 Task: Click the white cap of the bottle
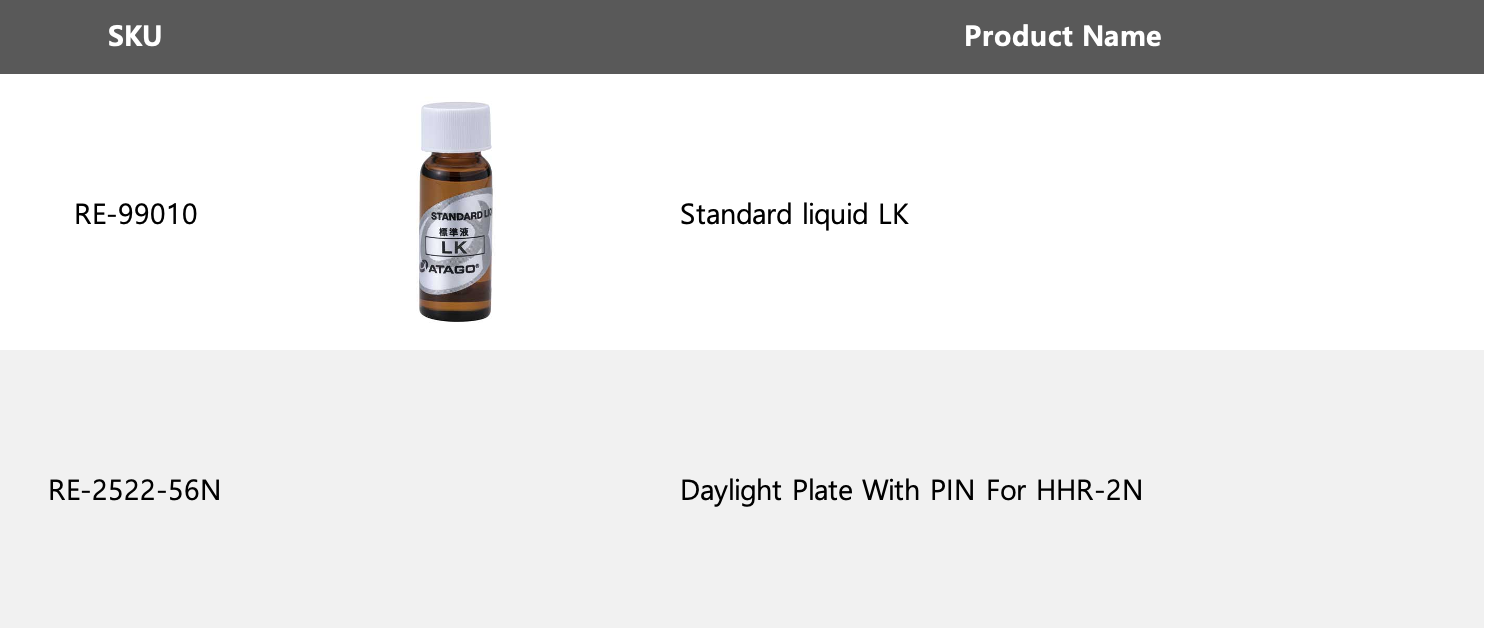click(455, 126)
